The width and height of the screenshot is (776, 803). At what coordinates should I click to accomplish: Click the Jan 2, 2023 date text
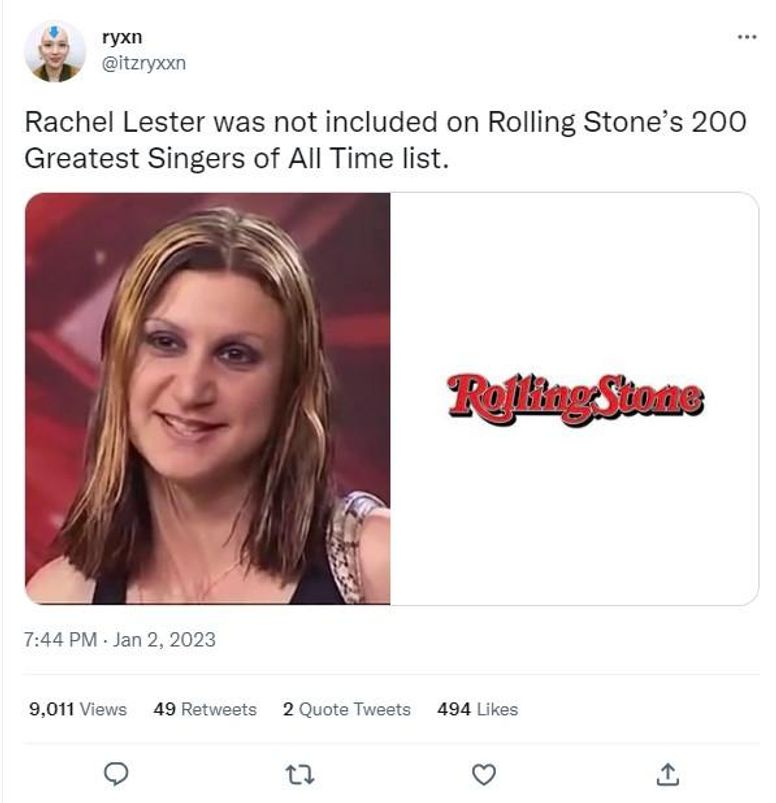click(164, 640)
